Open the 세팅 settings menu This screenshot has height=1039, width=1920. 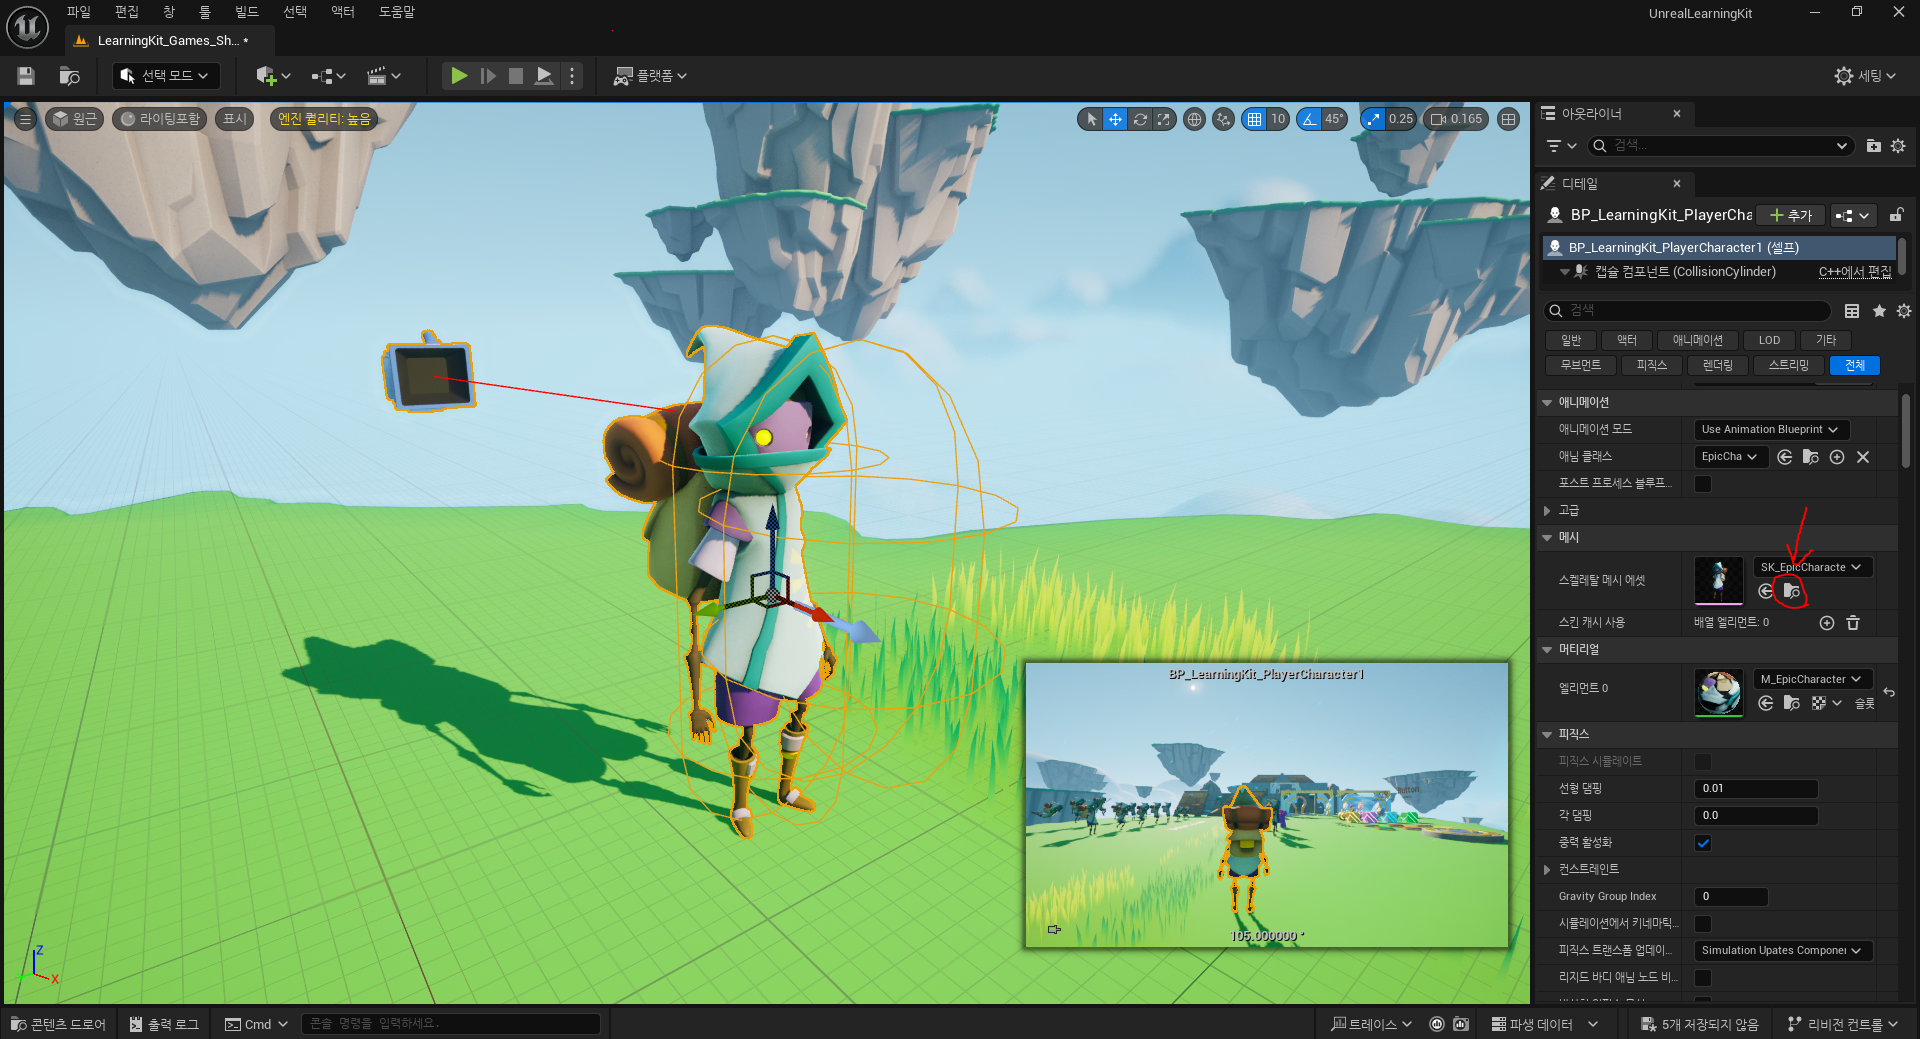click(1865, 76)
